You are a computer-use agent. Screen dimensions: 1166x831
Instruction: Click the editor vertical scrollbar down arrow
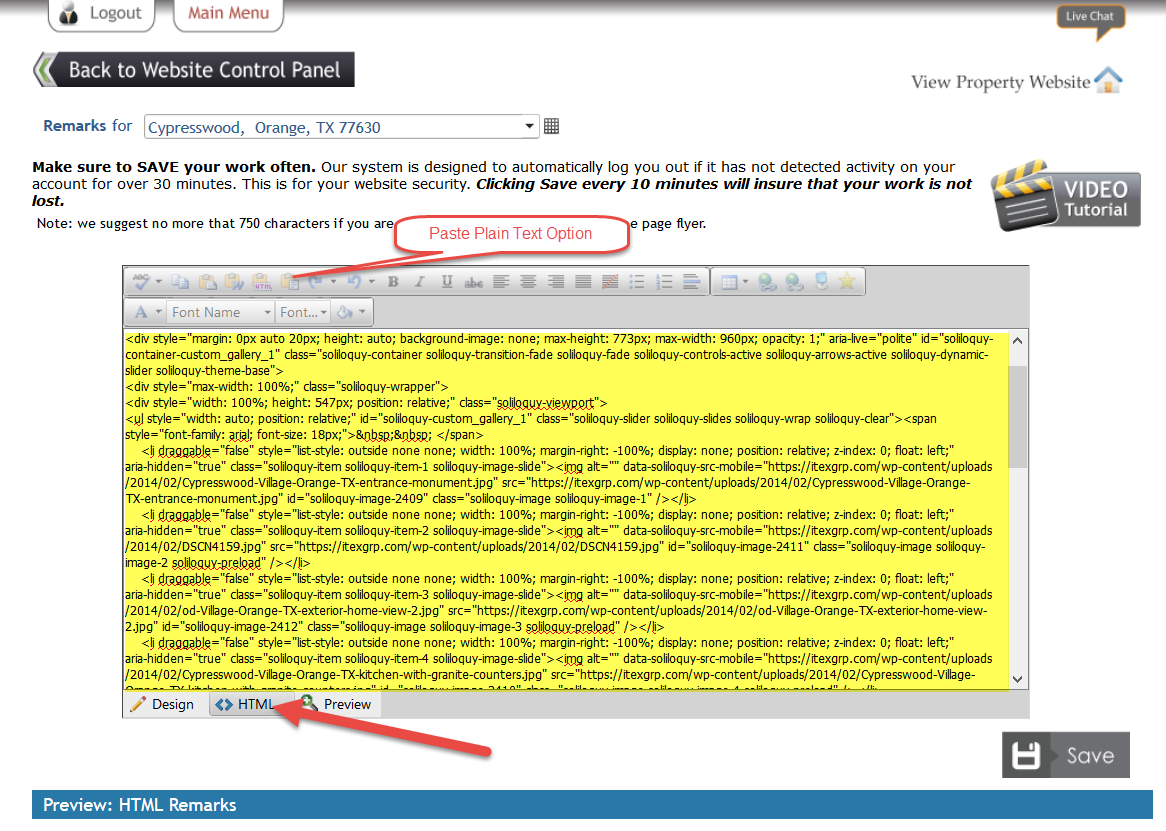click(x=1017, y=679)
